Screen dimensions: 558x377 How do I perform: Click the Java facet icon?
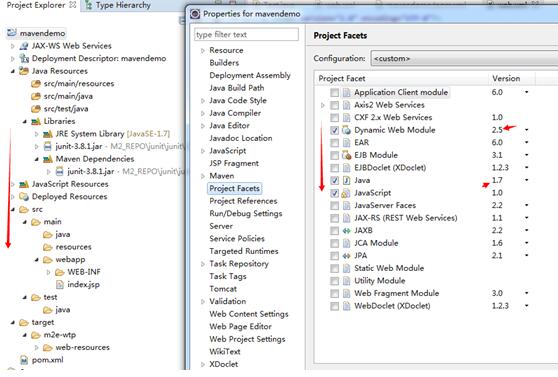346,180
